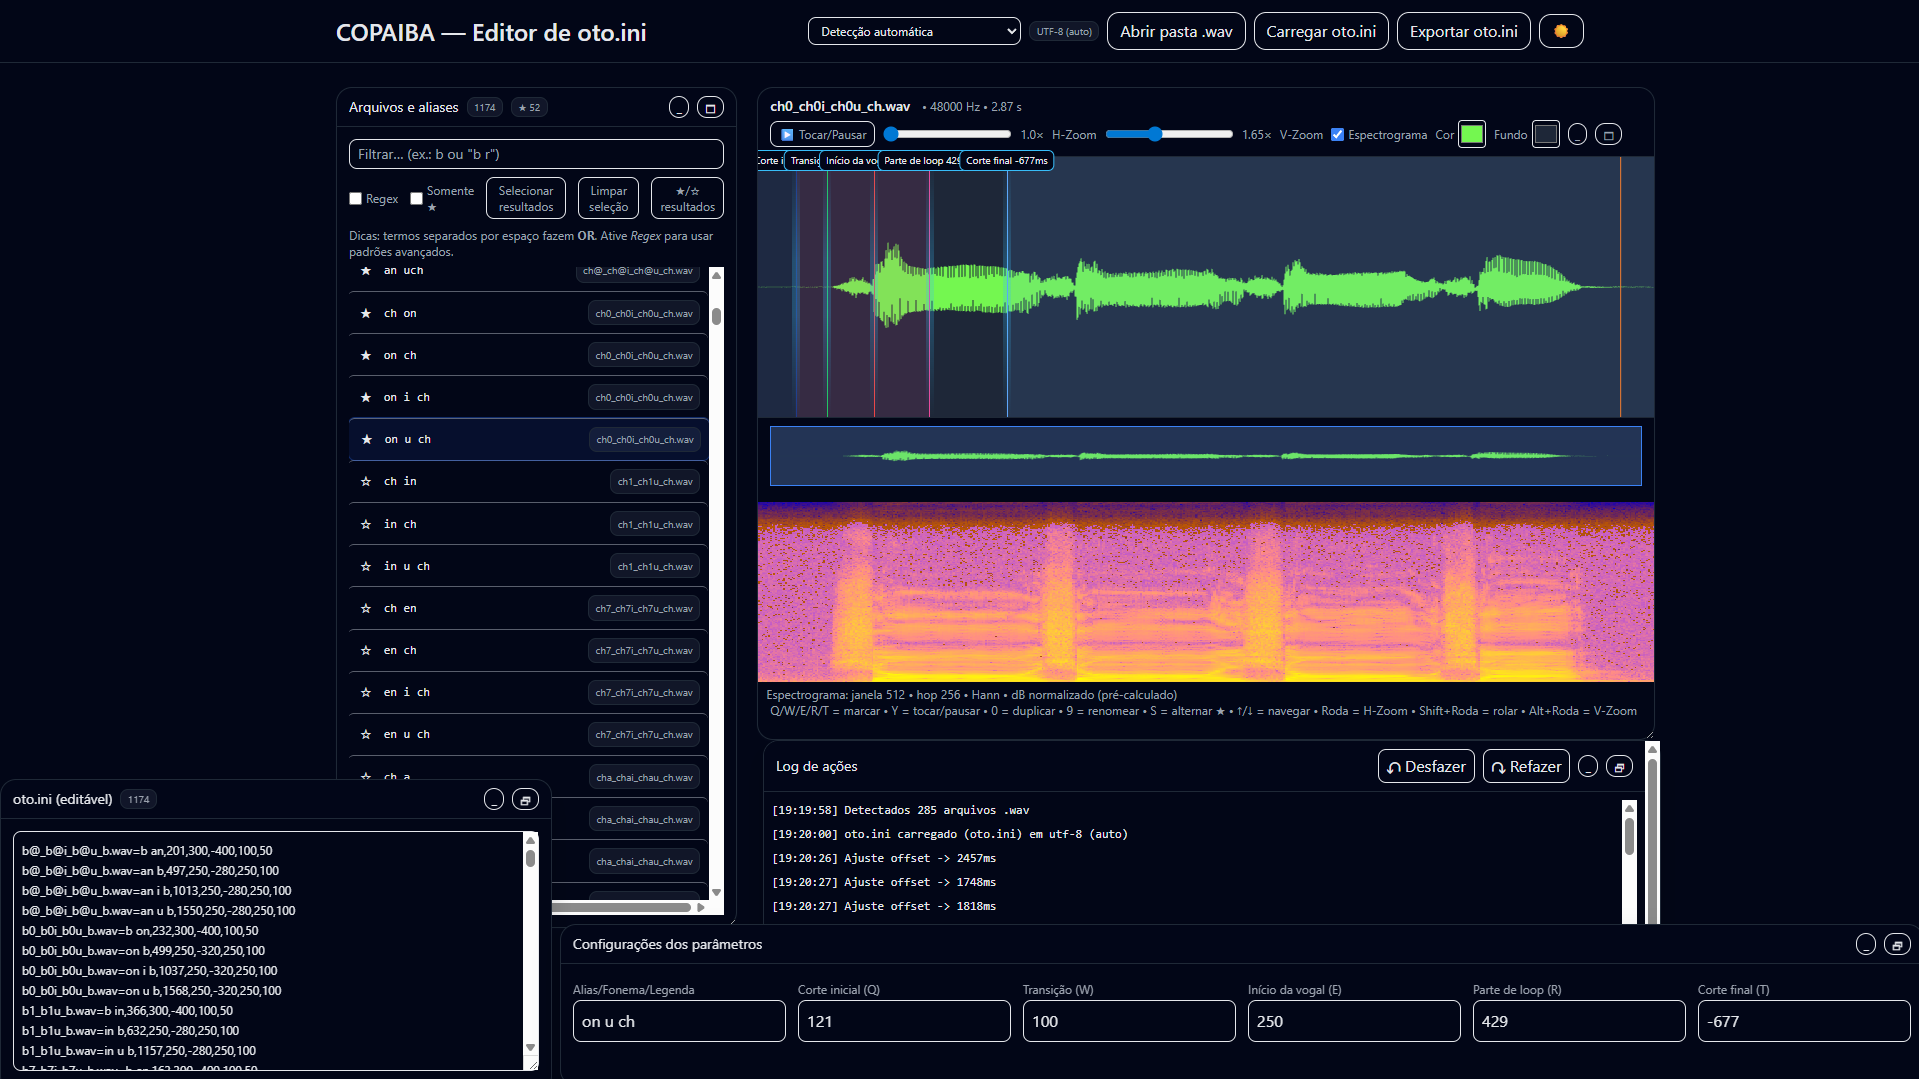1919x1079 pixels.
Task: Uncheck the Espectrograma checkbox
Action: [1337, 135]
